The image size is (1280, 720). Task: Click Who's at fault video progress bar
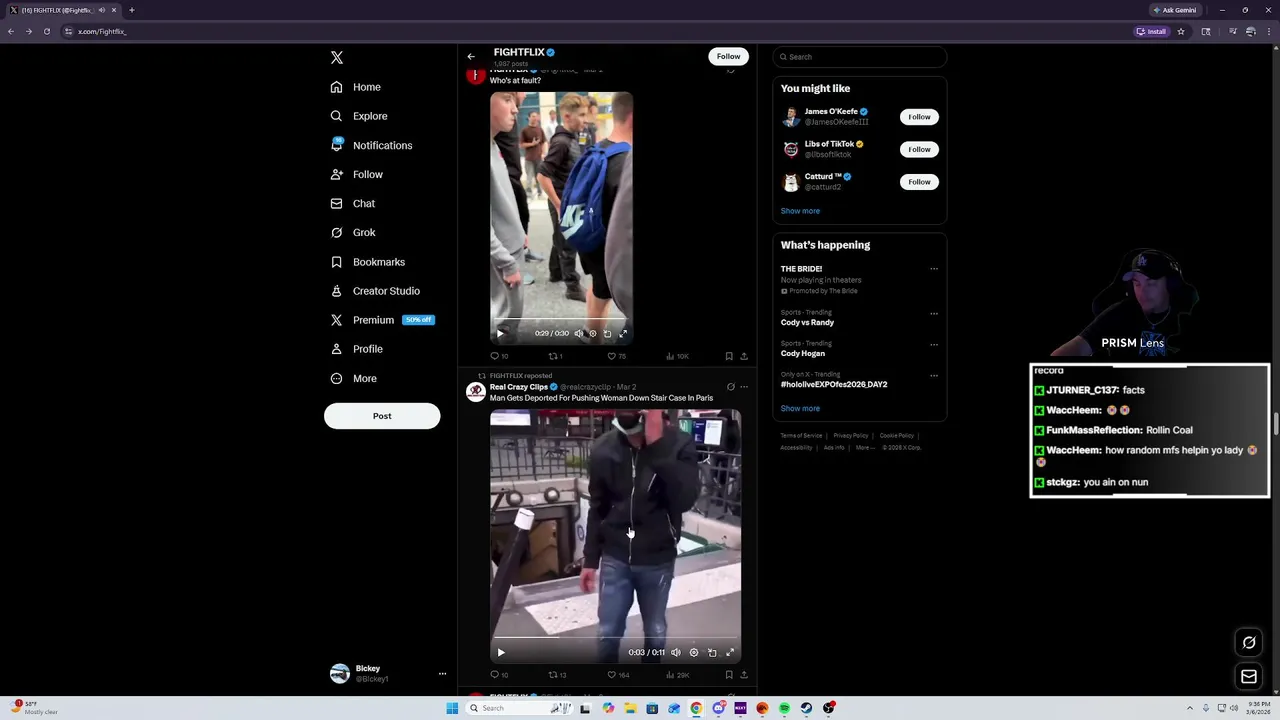tap(561, 320)
